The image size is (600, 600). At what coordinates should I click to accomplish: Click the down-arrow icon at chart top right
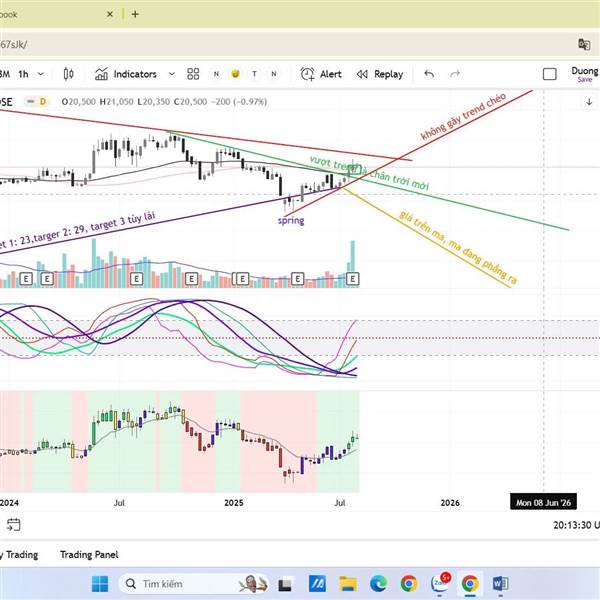click(x=589, y=102)
